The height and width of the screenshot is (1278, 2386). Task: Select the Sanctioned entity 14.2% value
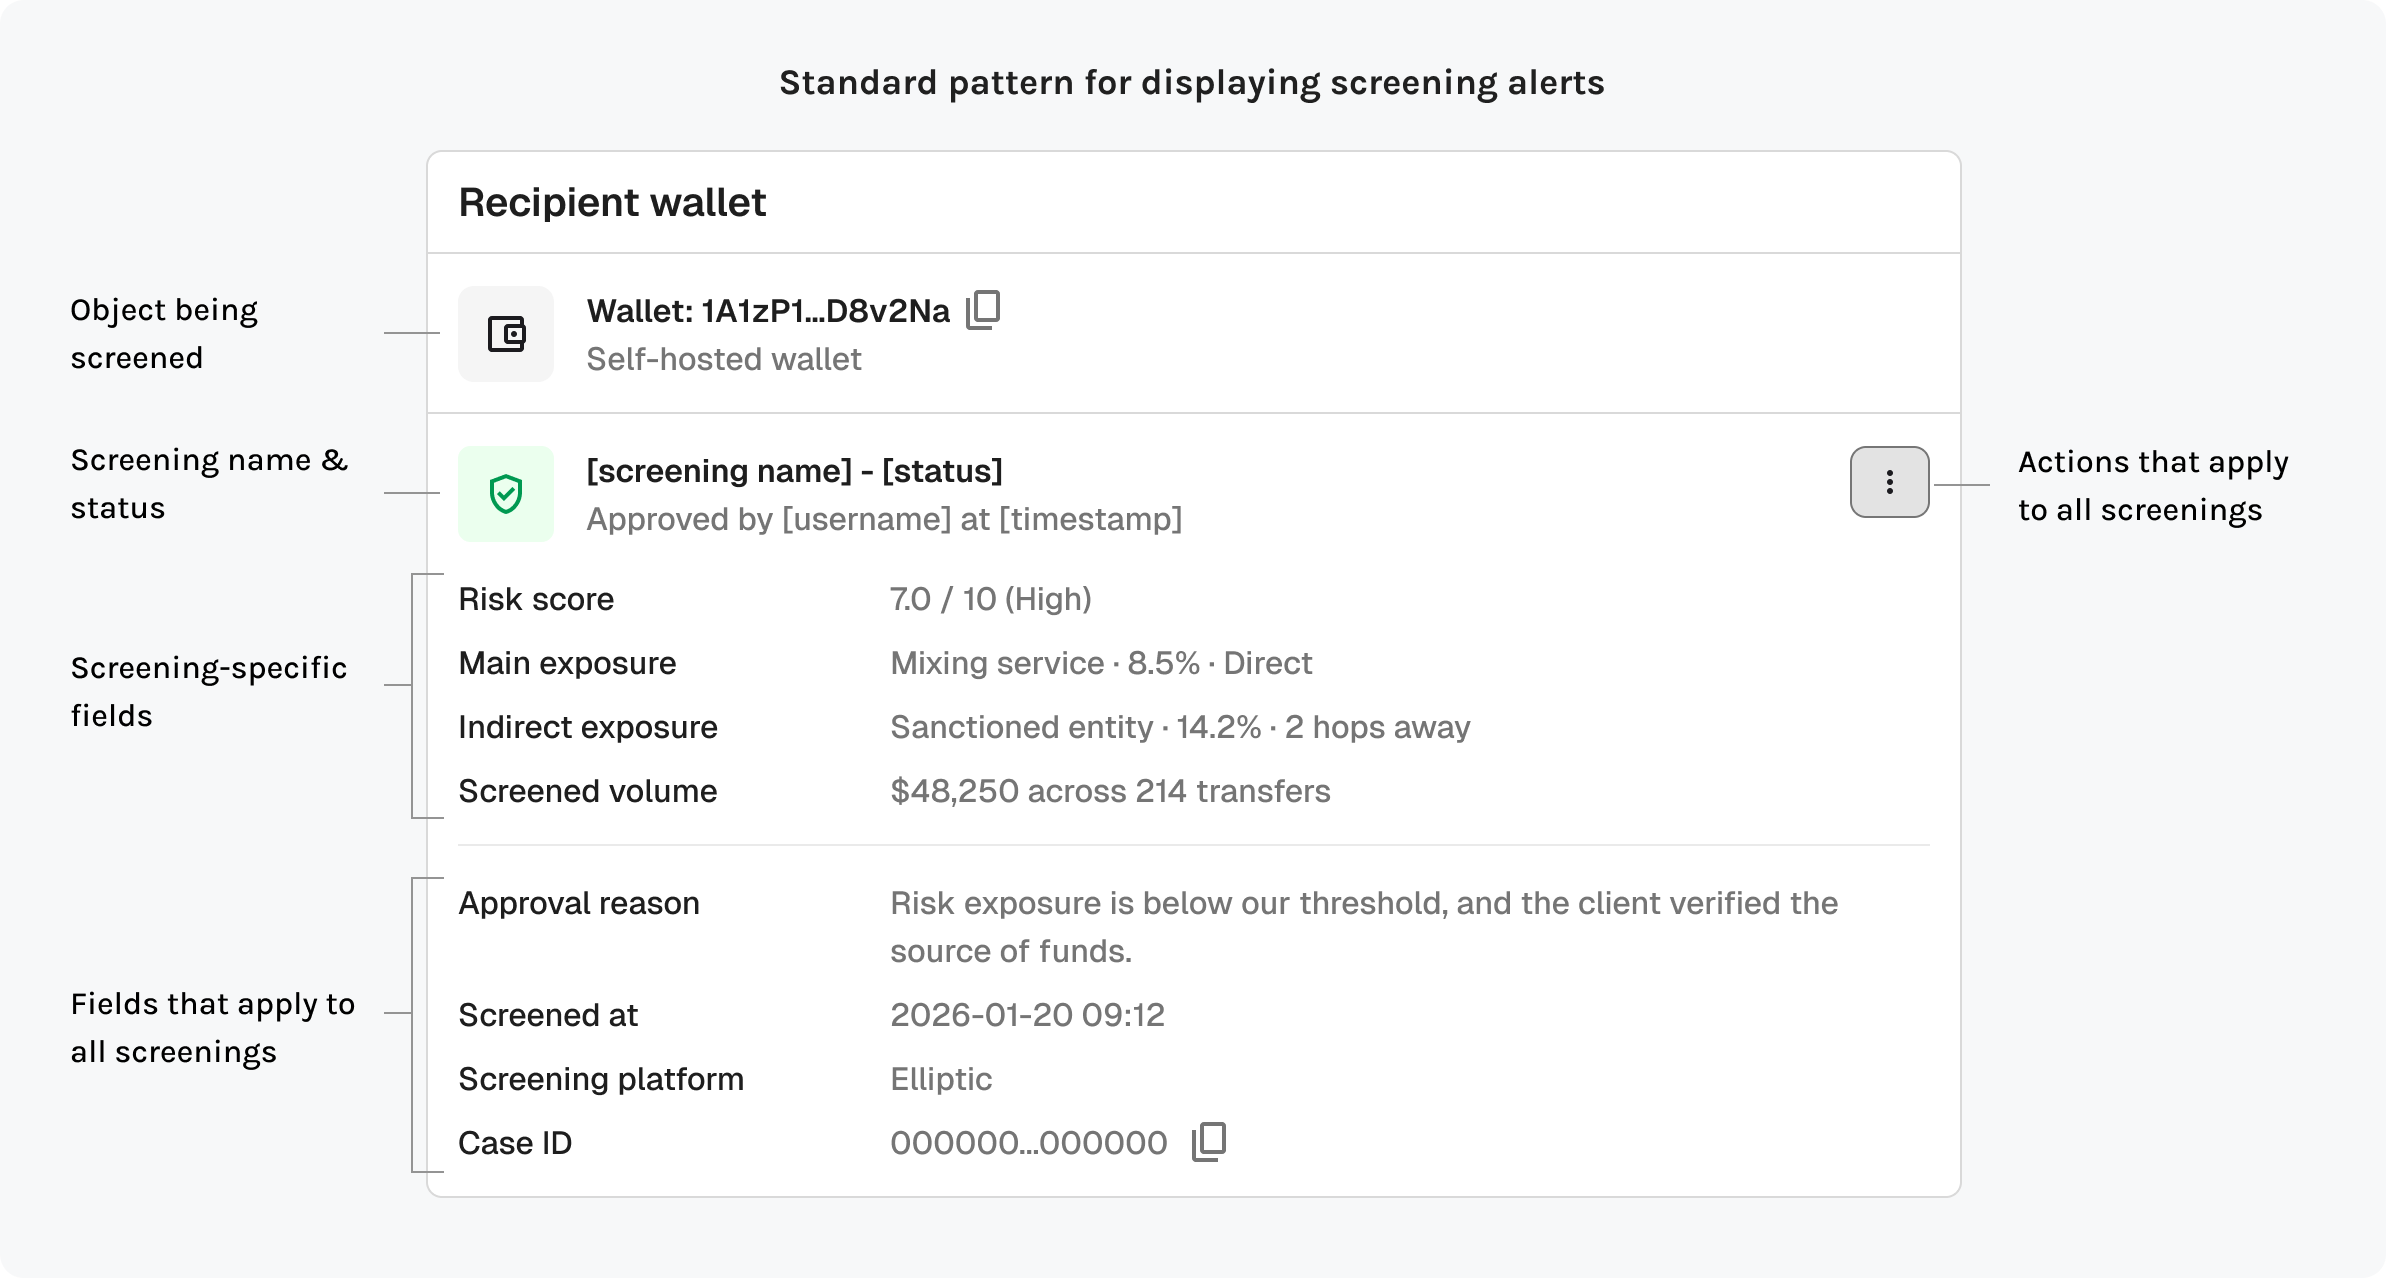click(1180, 727)
